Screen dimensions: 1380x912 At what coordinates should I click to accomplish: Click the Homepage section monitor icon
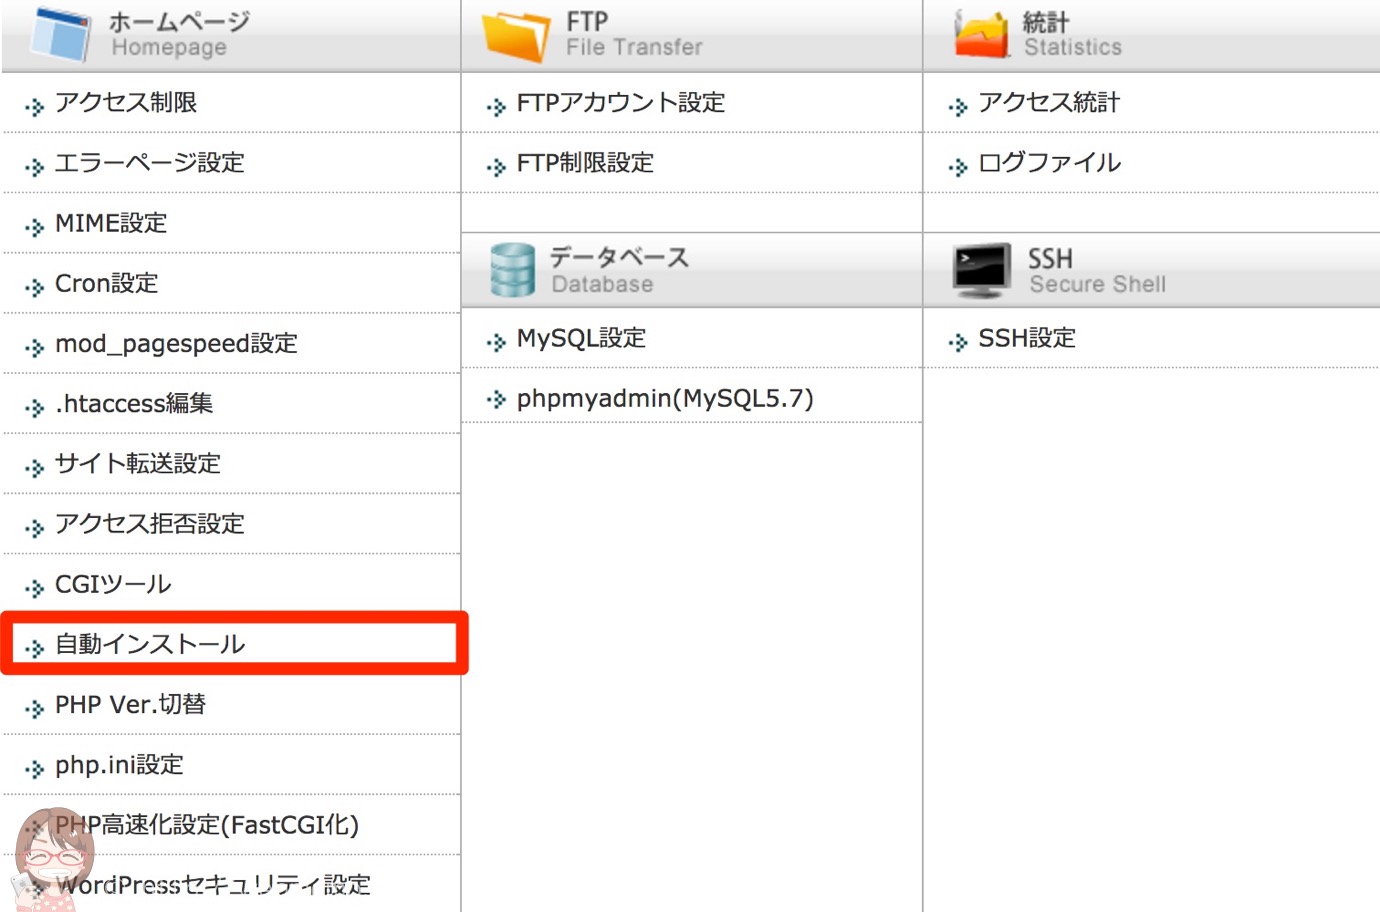(x=60, y=33)
